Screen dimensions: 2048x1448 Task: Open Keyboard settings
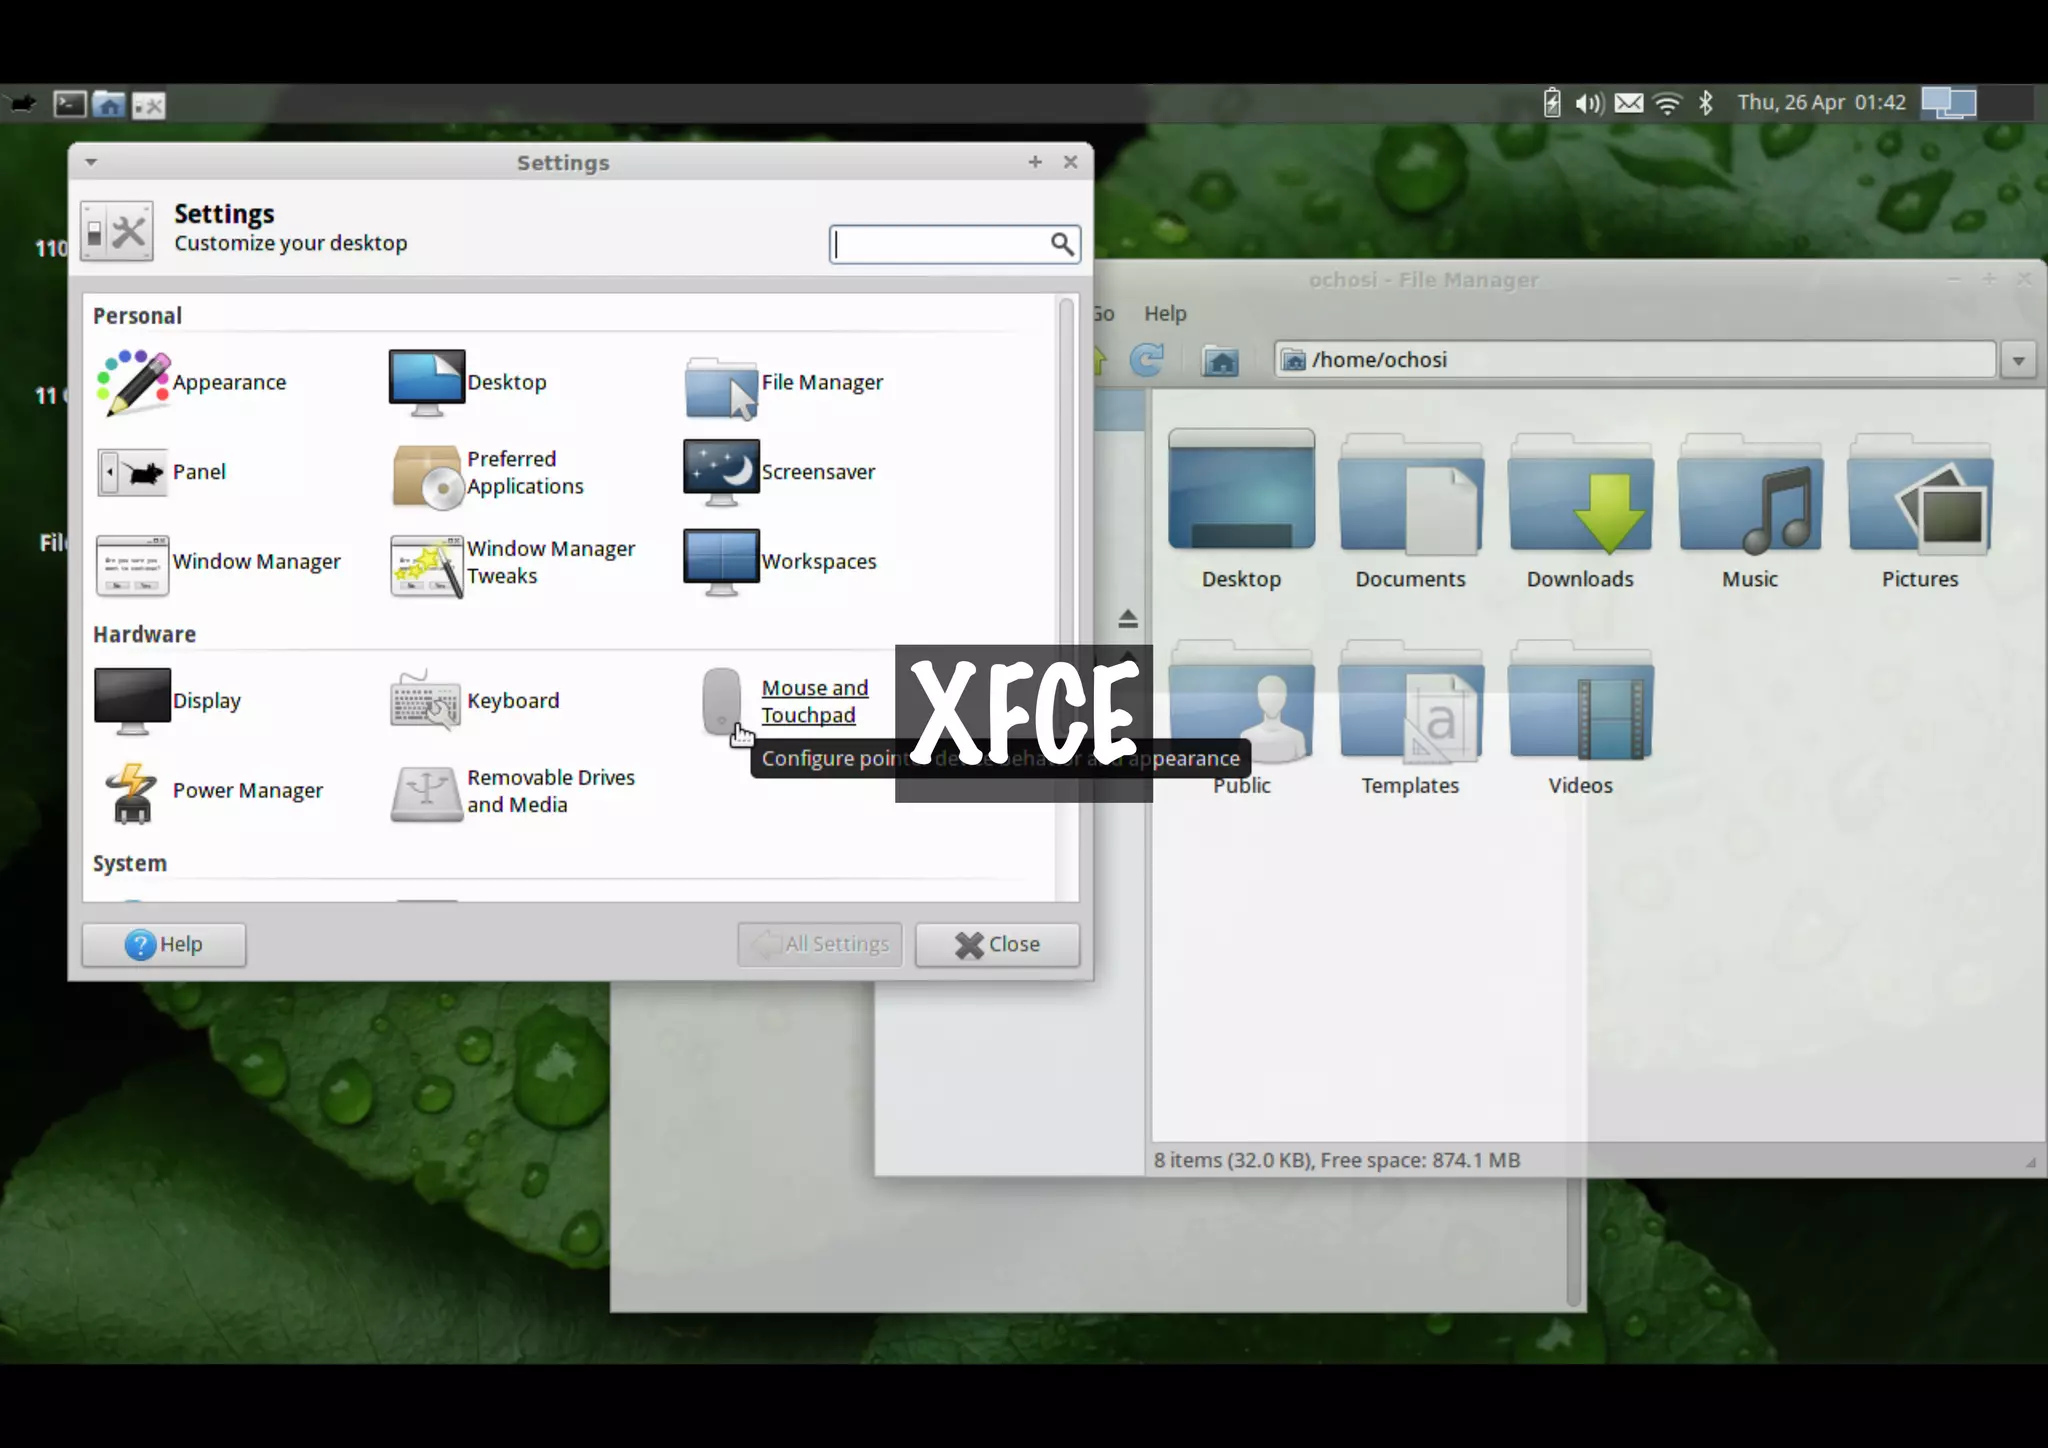click(x=474, y=701)
